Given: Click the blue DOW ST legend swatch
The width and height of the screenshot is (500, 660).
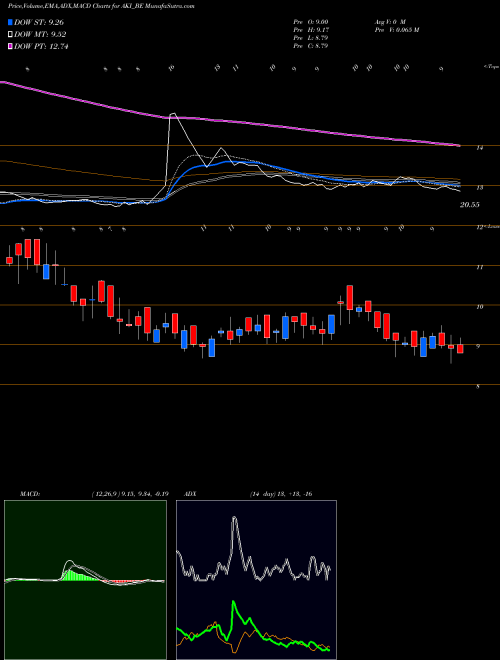Looking at the screenshot, I should pyautogui.click(x=10, y=23).
